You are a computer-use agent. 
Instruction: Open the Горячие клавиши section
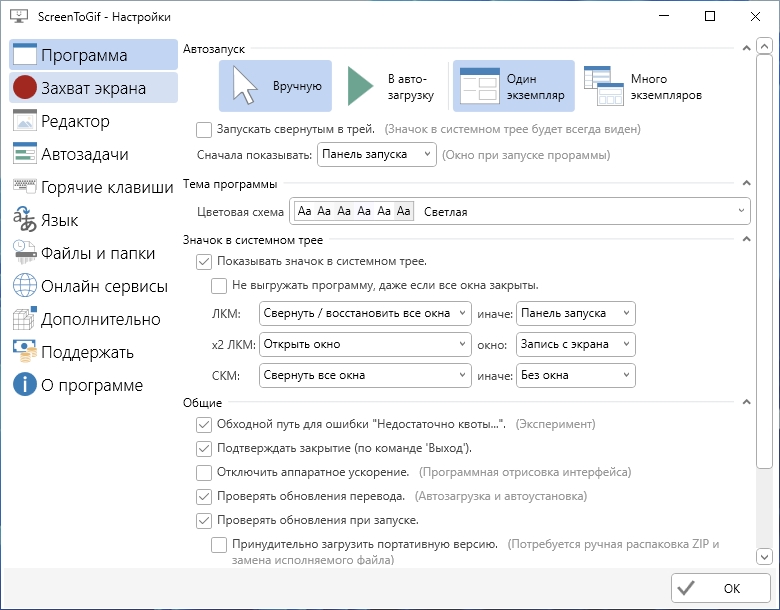(x=93, y=186)
